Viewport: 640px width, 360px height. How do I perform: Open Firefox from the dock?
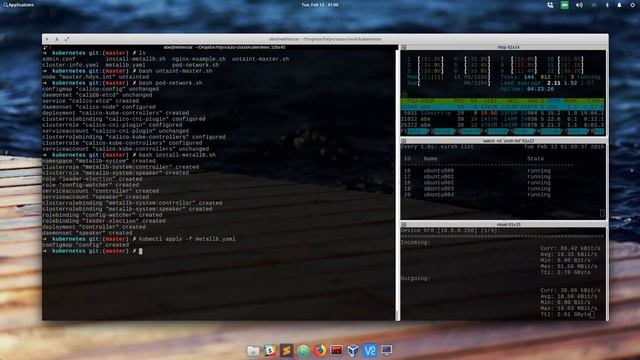(x=320, y=351)
